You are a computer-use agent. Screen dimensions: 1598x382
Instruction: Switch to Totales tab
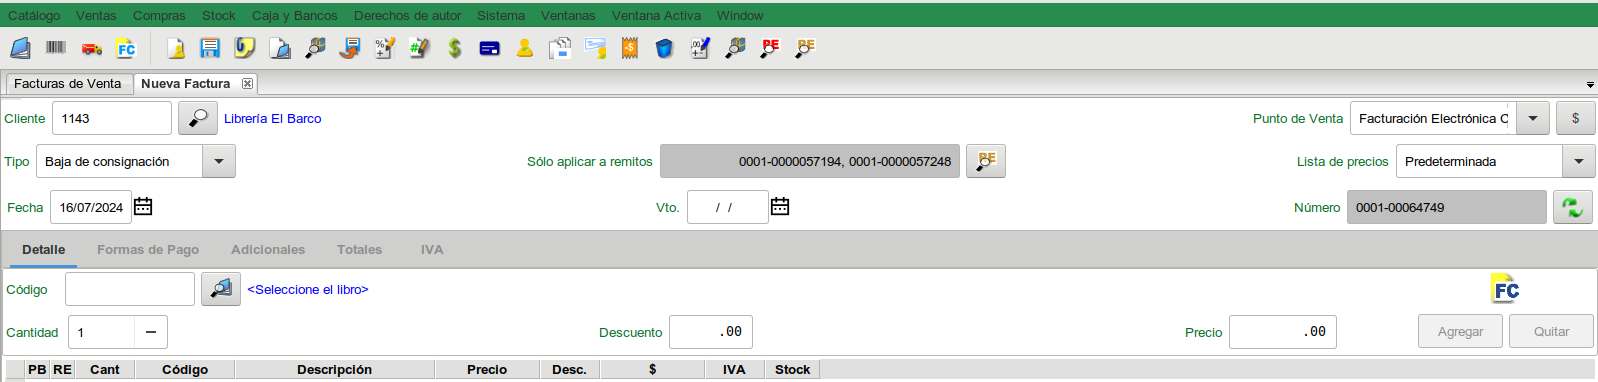[x=360, y=250]
